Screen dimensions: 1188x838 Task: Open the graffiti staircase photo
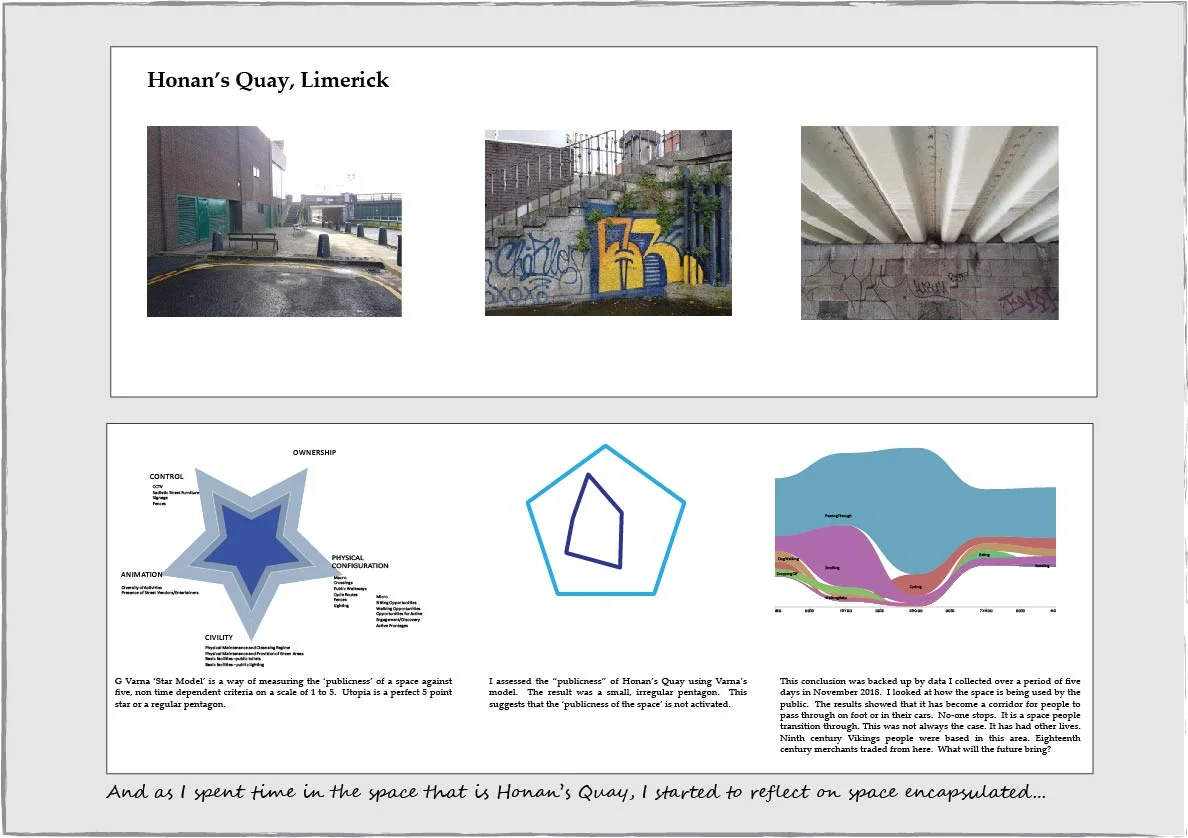coord(608,223)
